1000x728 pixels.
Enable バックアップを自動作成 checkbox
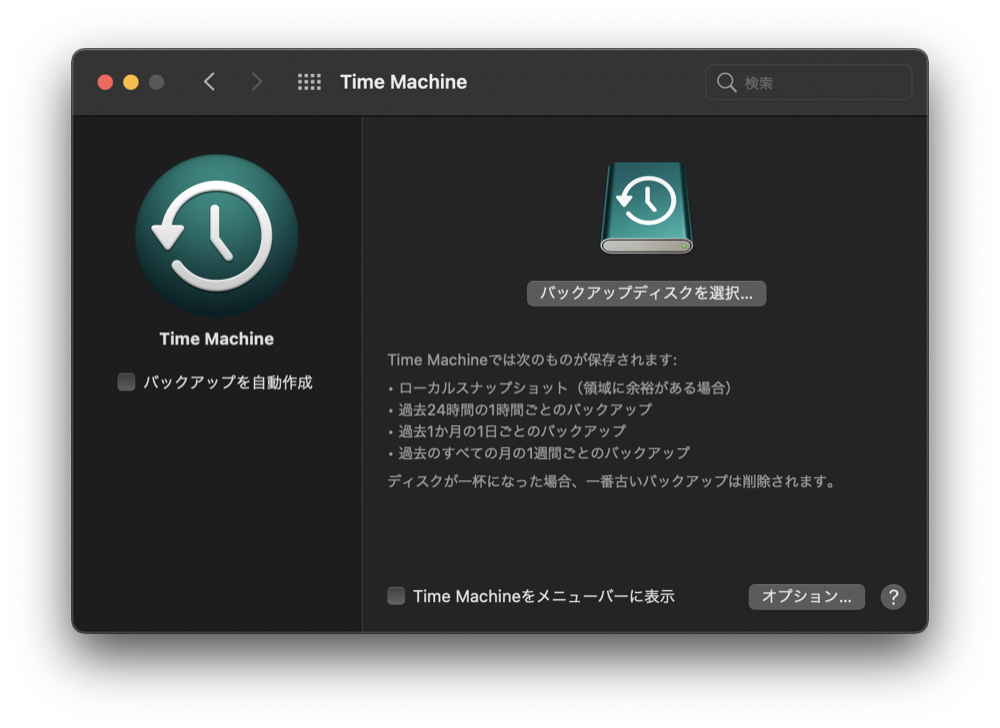[x=126, y=382]
